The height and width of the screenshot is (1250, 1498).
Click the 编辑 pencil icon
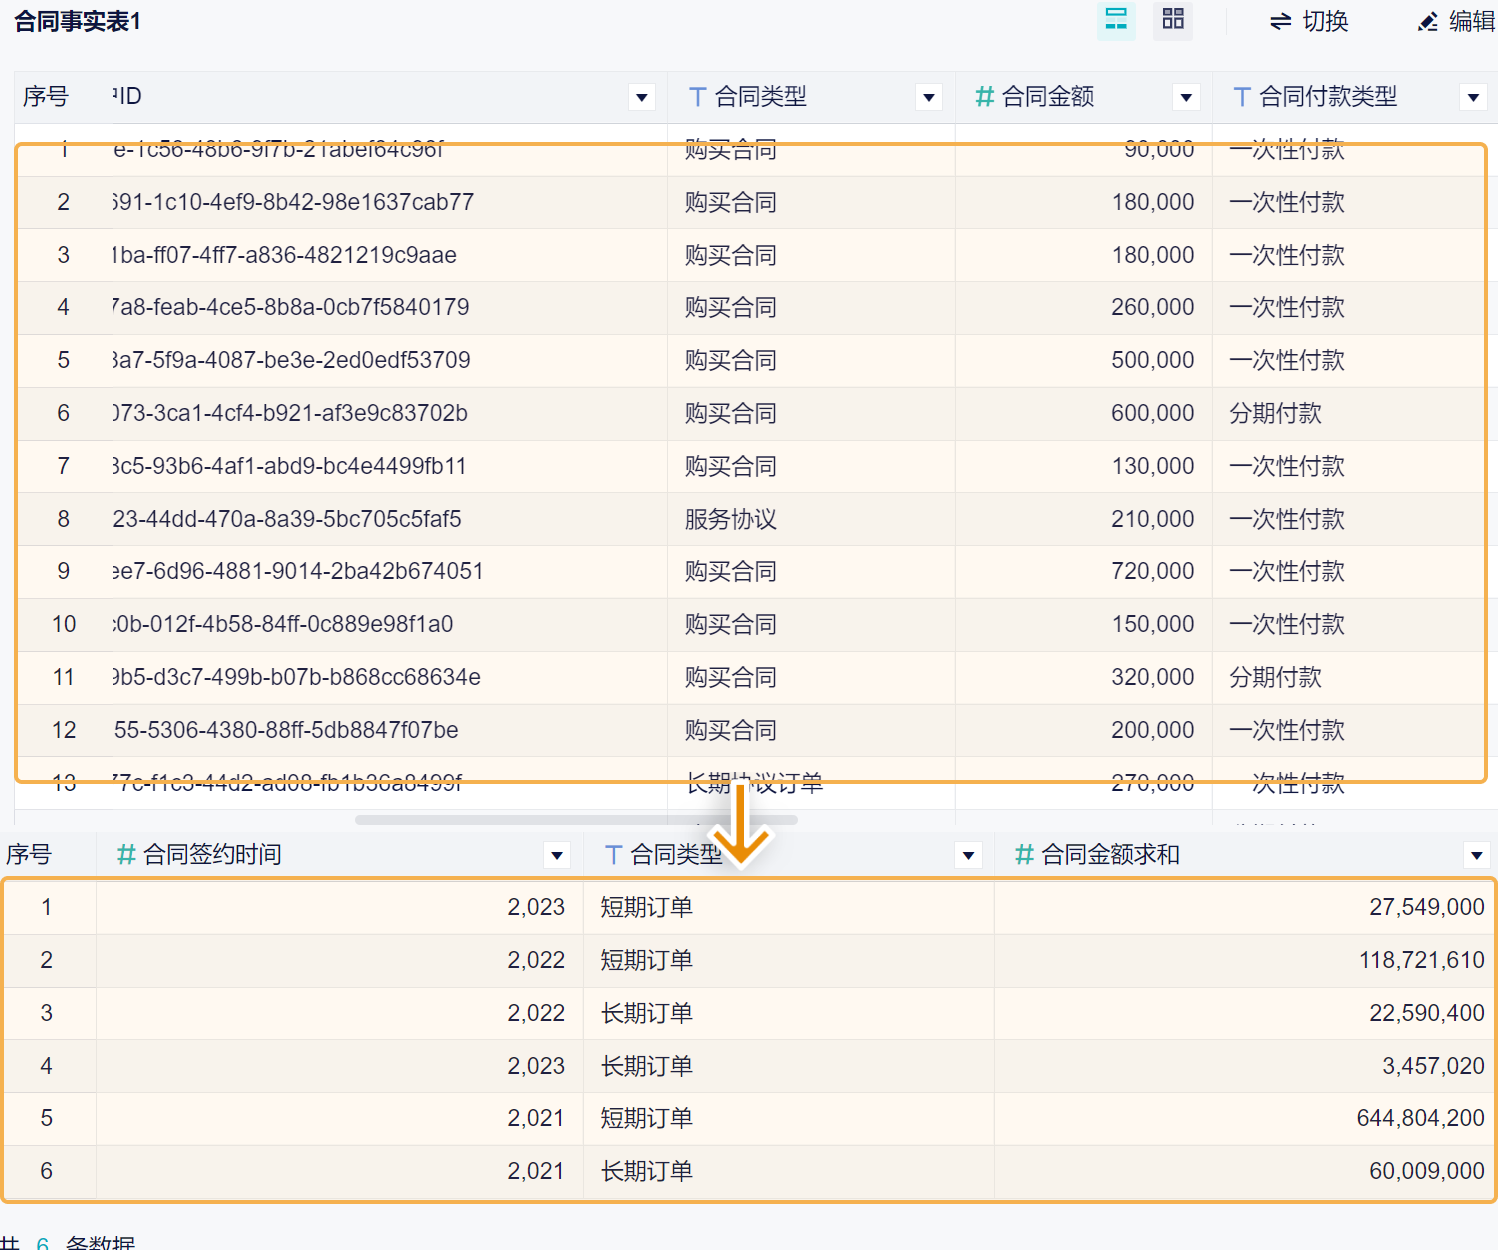1429,21
